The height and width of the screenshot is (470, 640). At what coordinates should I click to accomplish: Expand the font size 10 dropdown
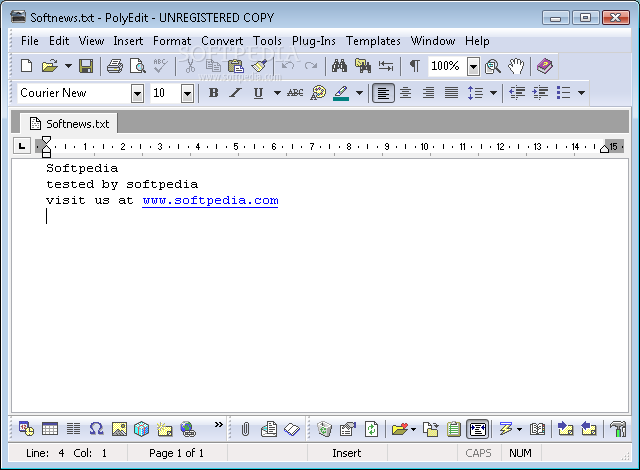[187, 93]
